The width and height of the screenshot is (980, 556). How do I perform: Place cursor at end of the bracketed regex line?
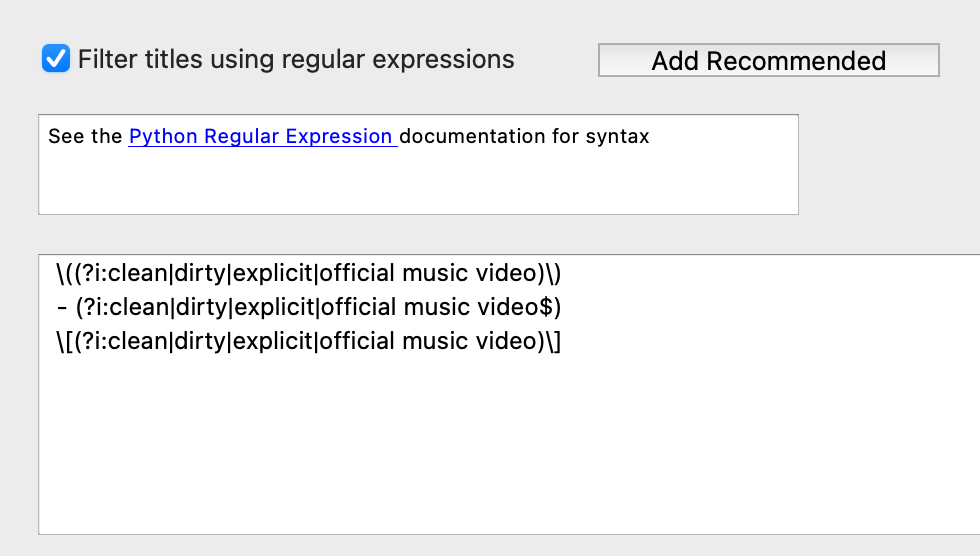564,341
